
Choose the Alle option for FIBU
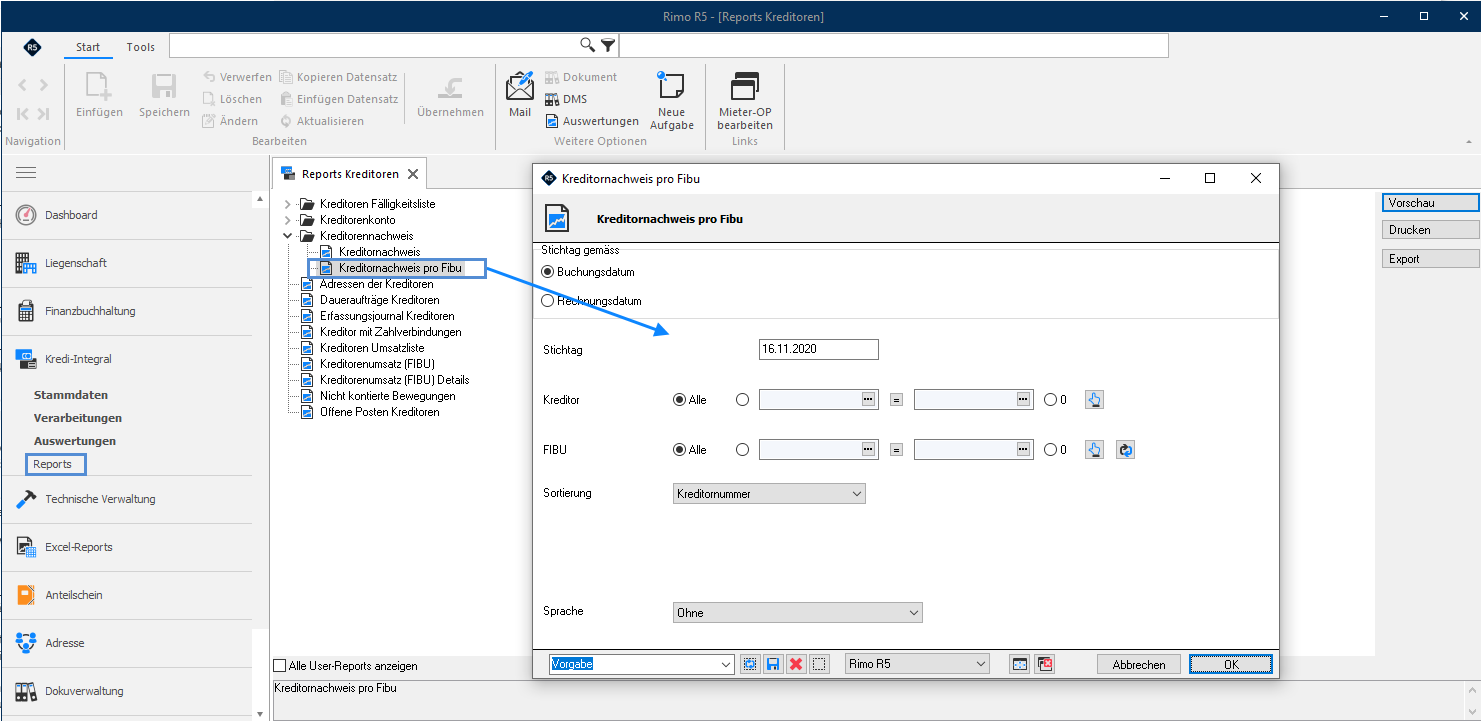point(680,450)
